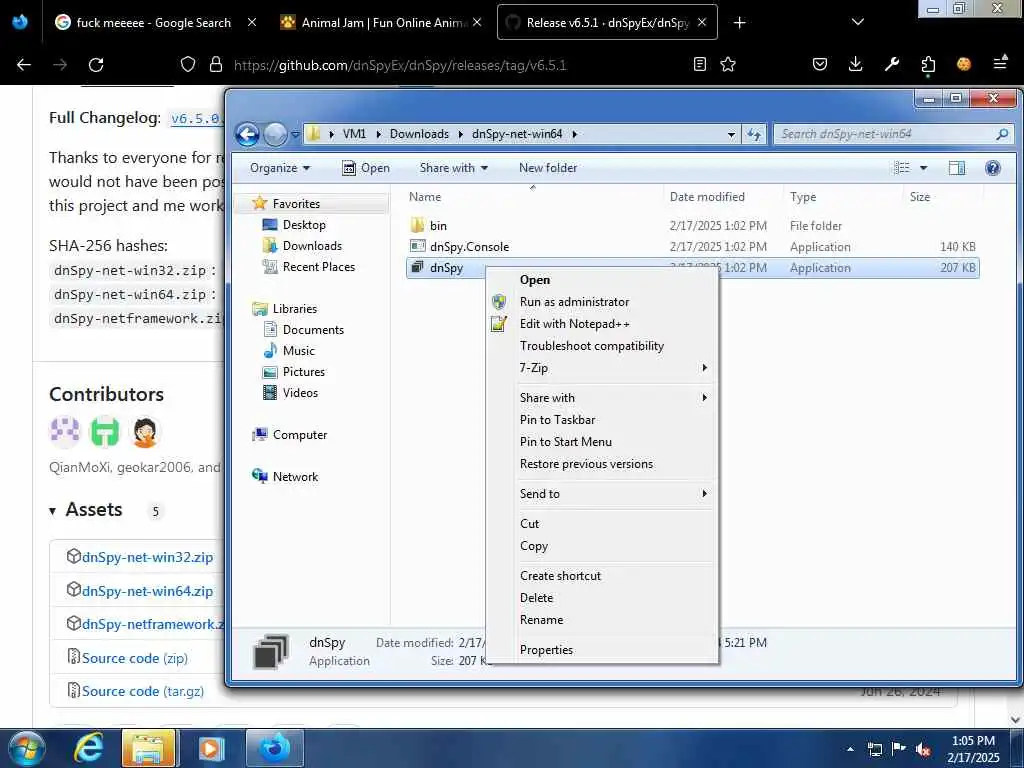
Task: Open Firefox downloads panel
Action: (x=856, y=64)
